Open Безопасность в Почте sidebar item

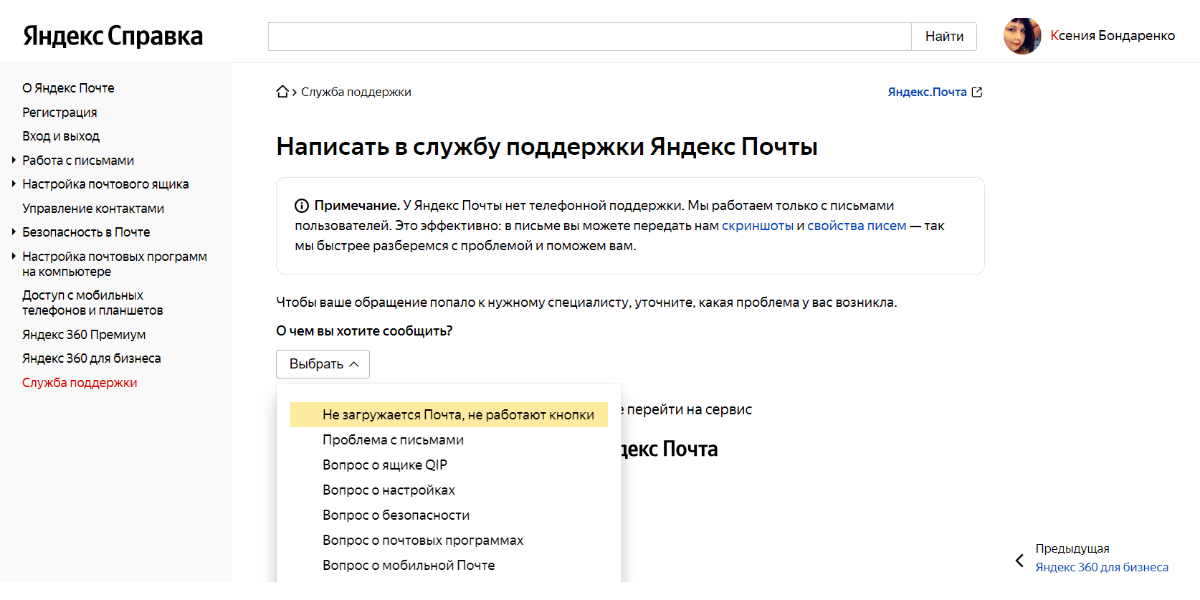pyautogui.click(x=86, y=232)
